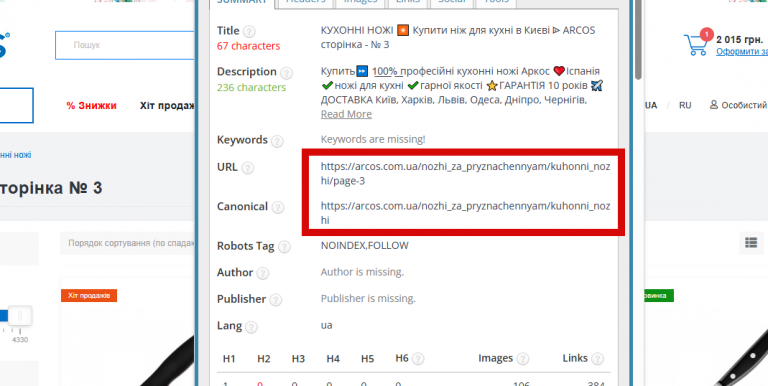Expand description with Read More link
Screen dimensions: 768x386
[346, 114]
